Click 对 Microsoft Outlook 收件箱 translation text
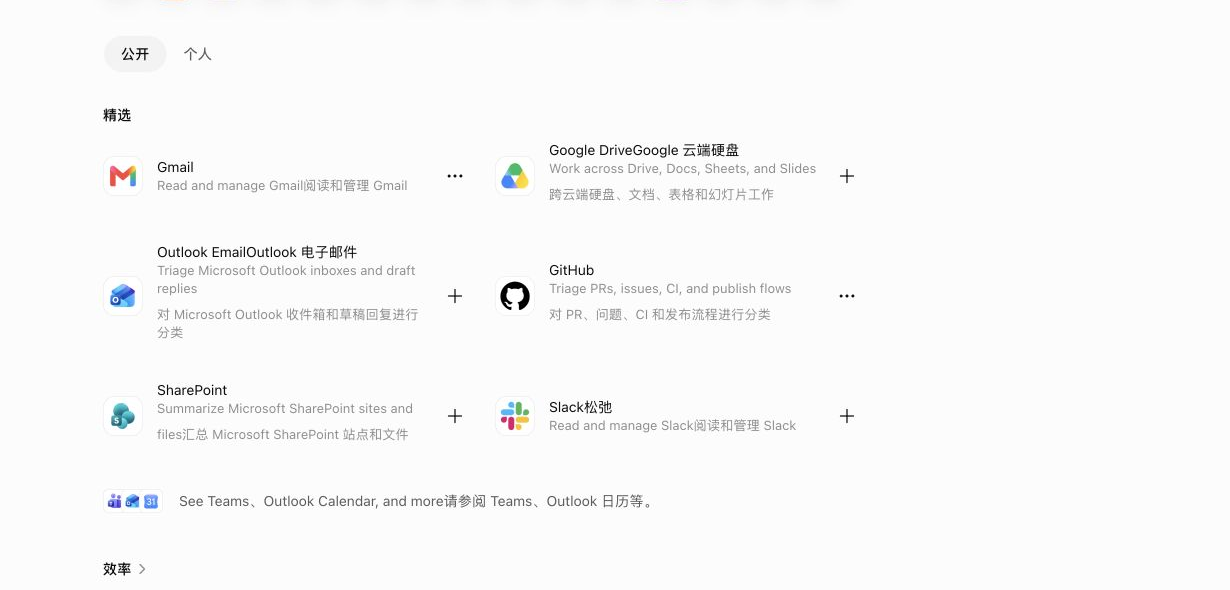1230x590 pixels. tap(288, 323)
